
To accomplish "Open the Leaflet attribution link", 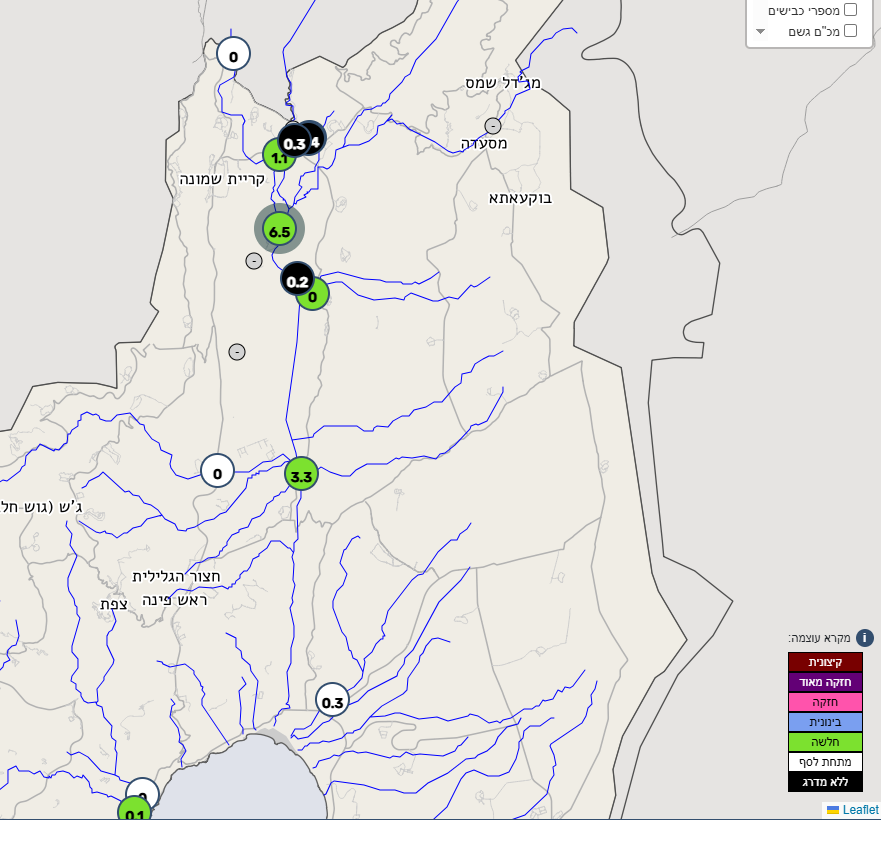I will (859, 810).
